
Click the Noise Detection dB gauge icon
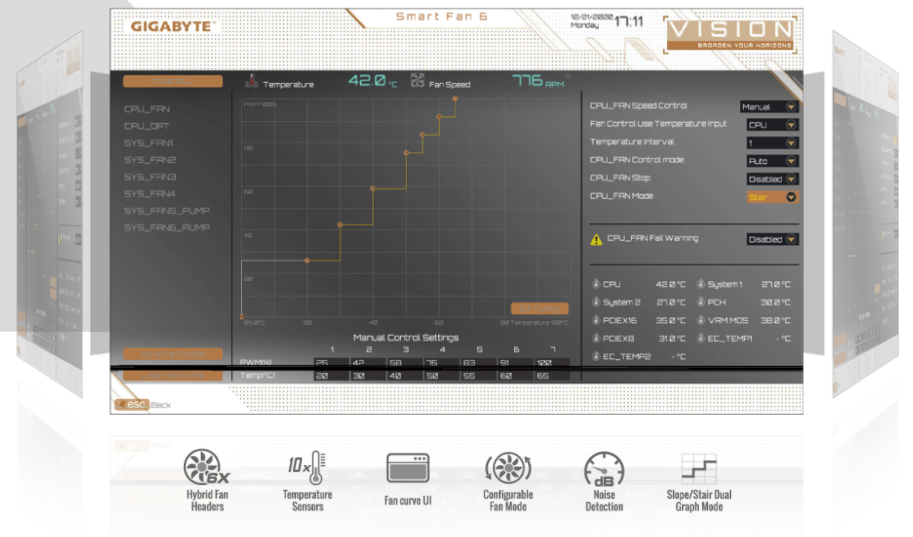point(604,469)
